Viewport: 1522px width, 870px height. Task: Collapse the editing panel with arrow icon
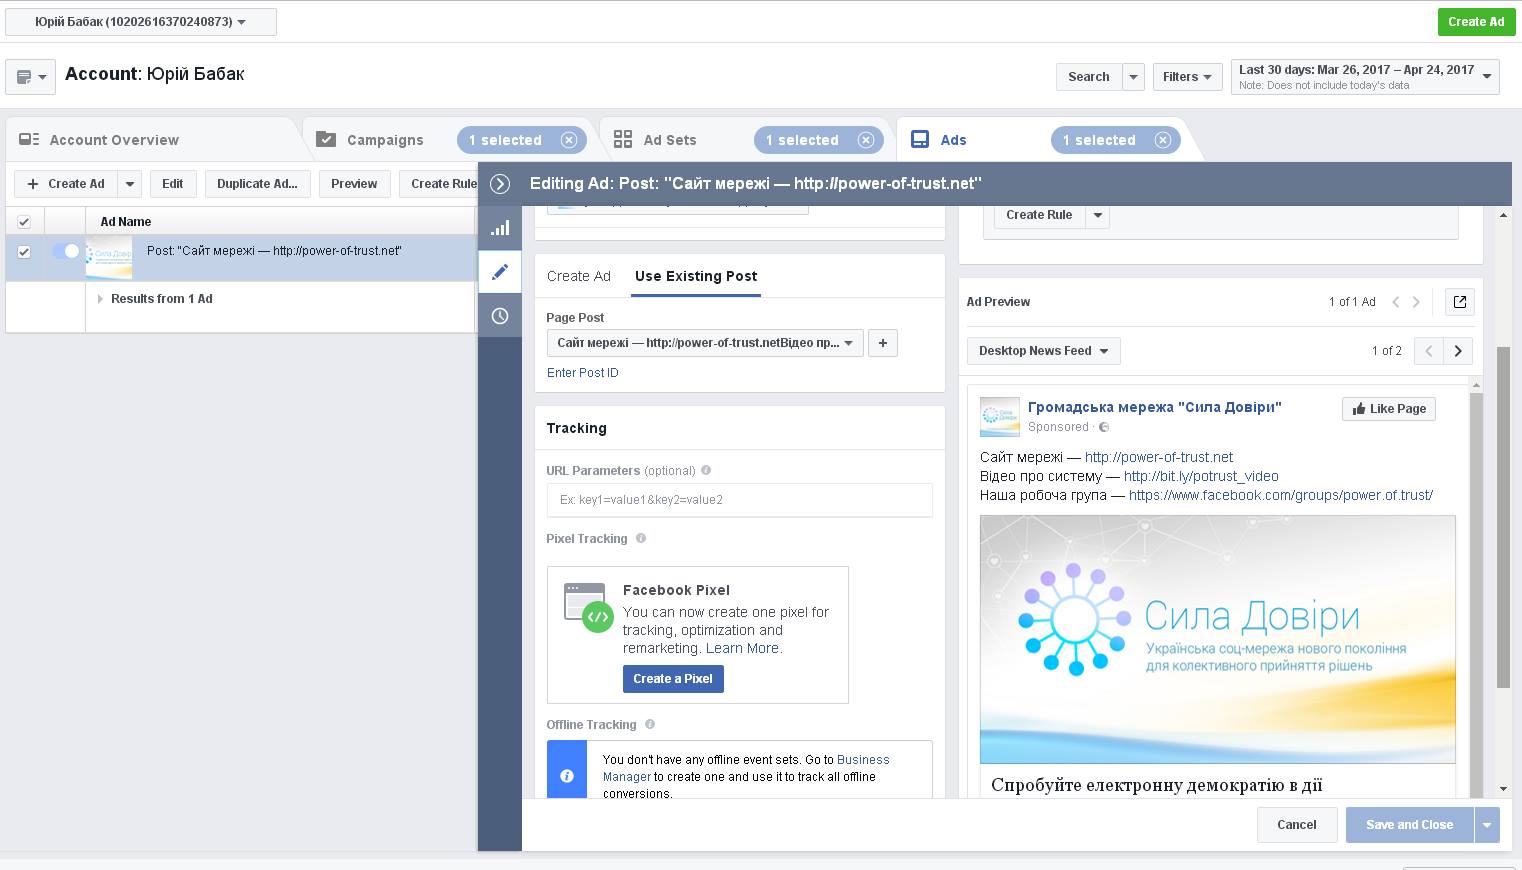[x=500, y=184]
